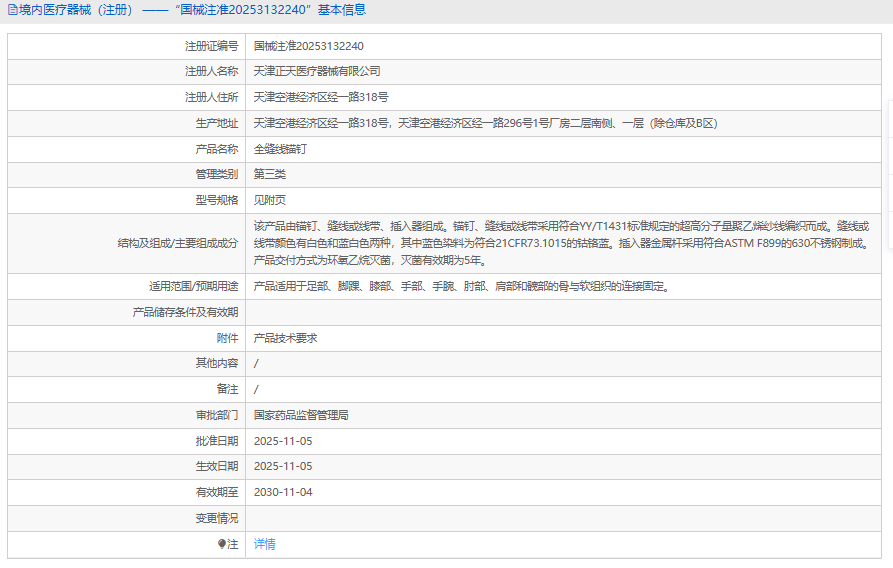
Task: Select registration number 国械注准20253132240 value
Action: pos(309,46)
